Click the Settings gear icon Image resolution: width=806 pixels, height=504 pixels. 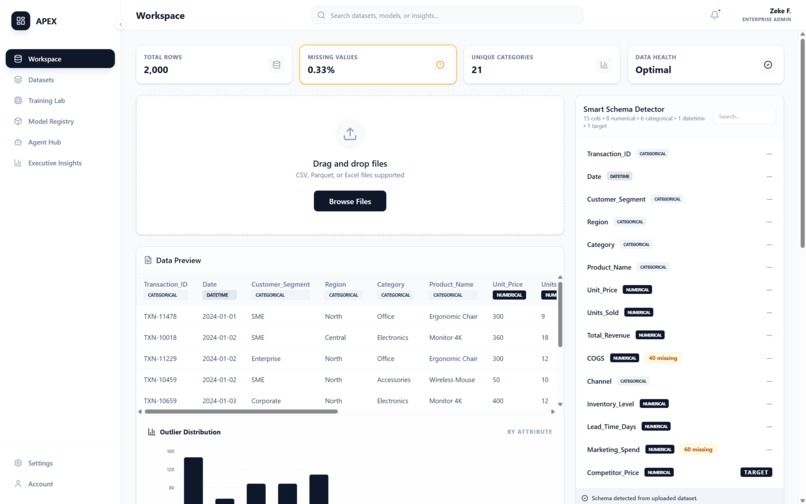tap(18, 463)
